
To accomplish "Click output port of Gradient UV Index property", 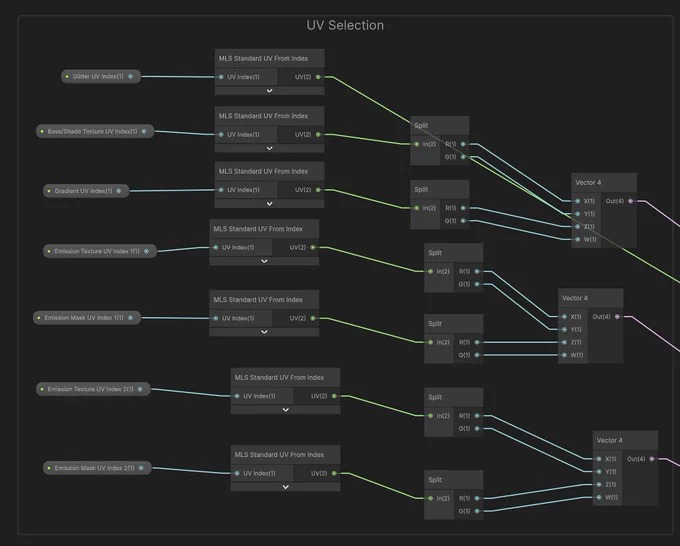I will [119, 191].
